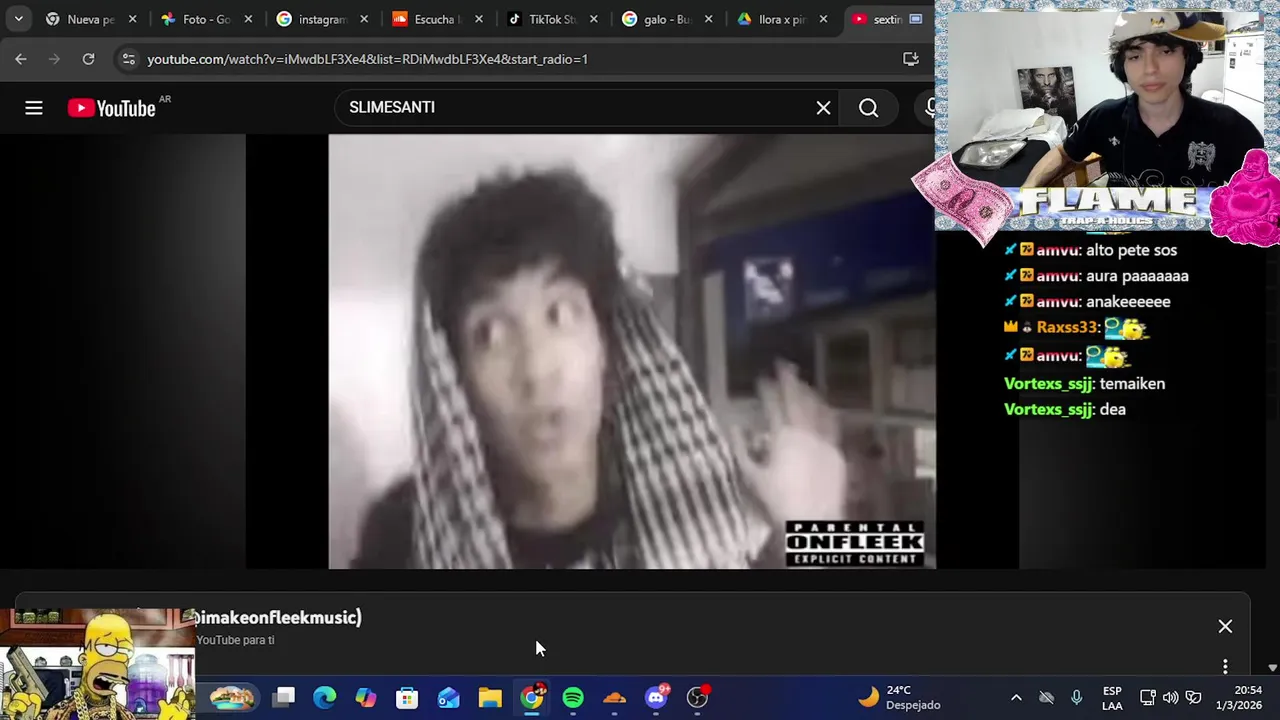Click chat message "alto pete sos"
This screenshot has height=720, width=1280.
1131,250
